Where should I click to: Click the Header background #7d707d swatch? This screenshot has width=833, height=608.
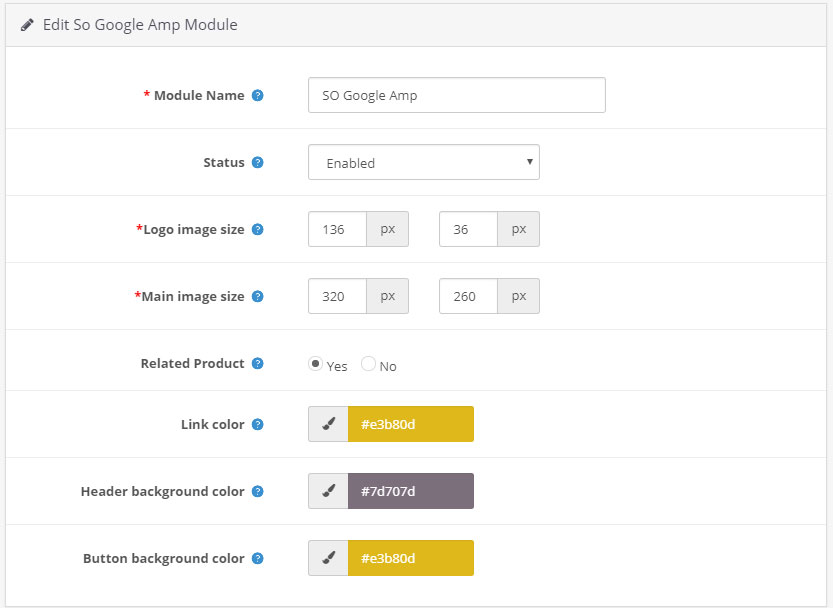click(x=411, y=491)
